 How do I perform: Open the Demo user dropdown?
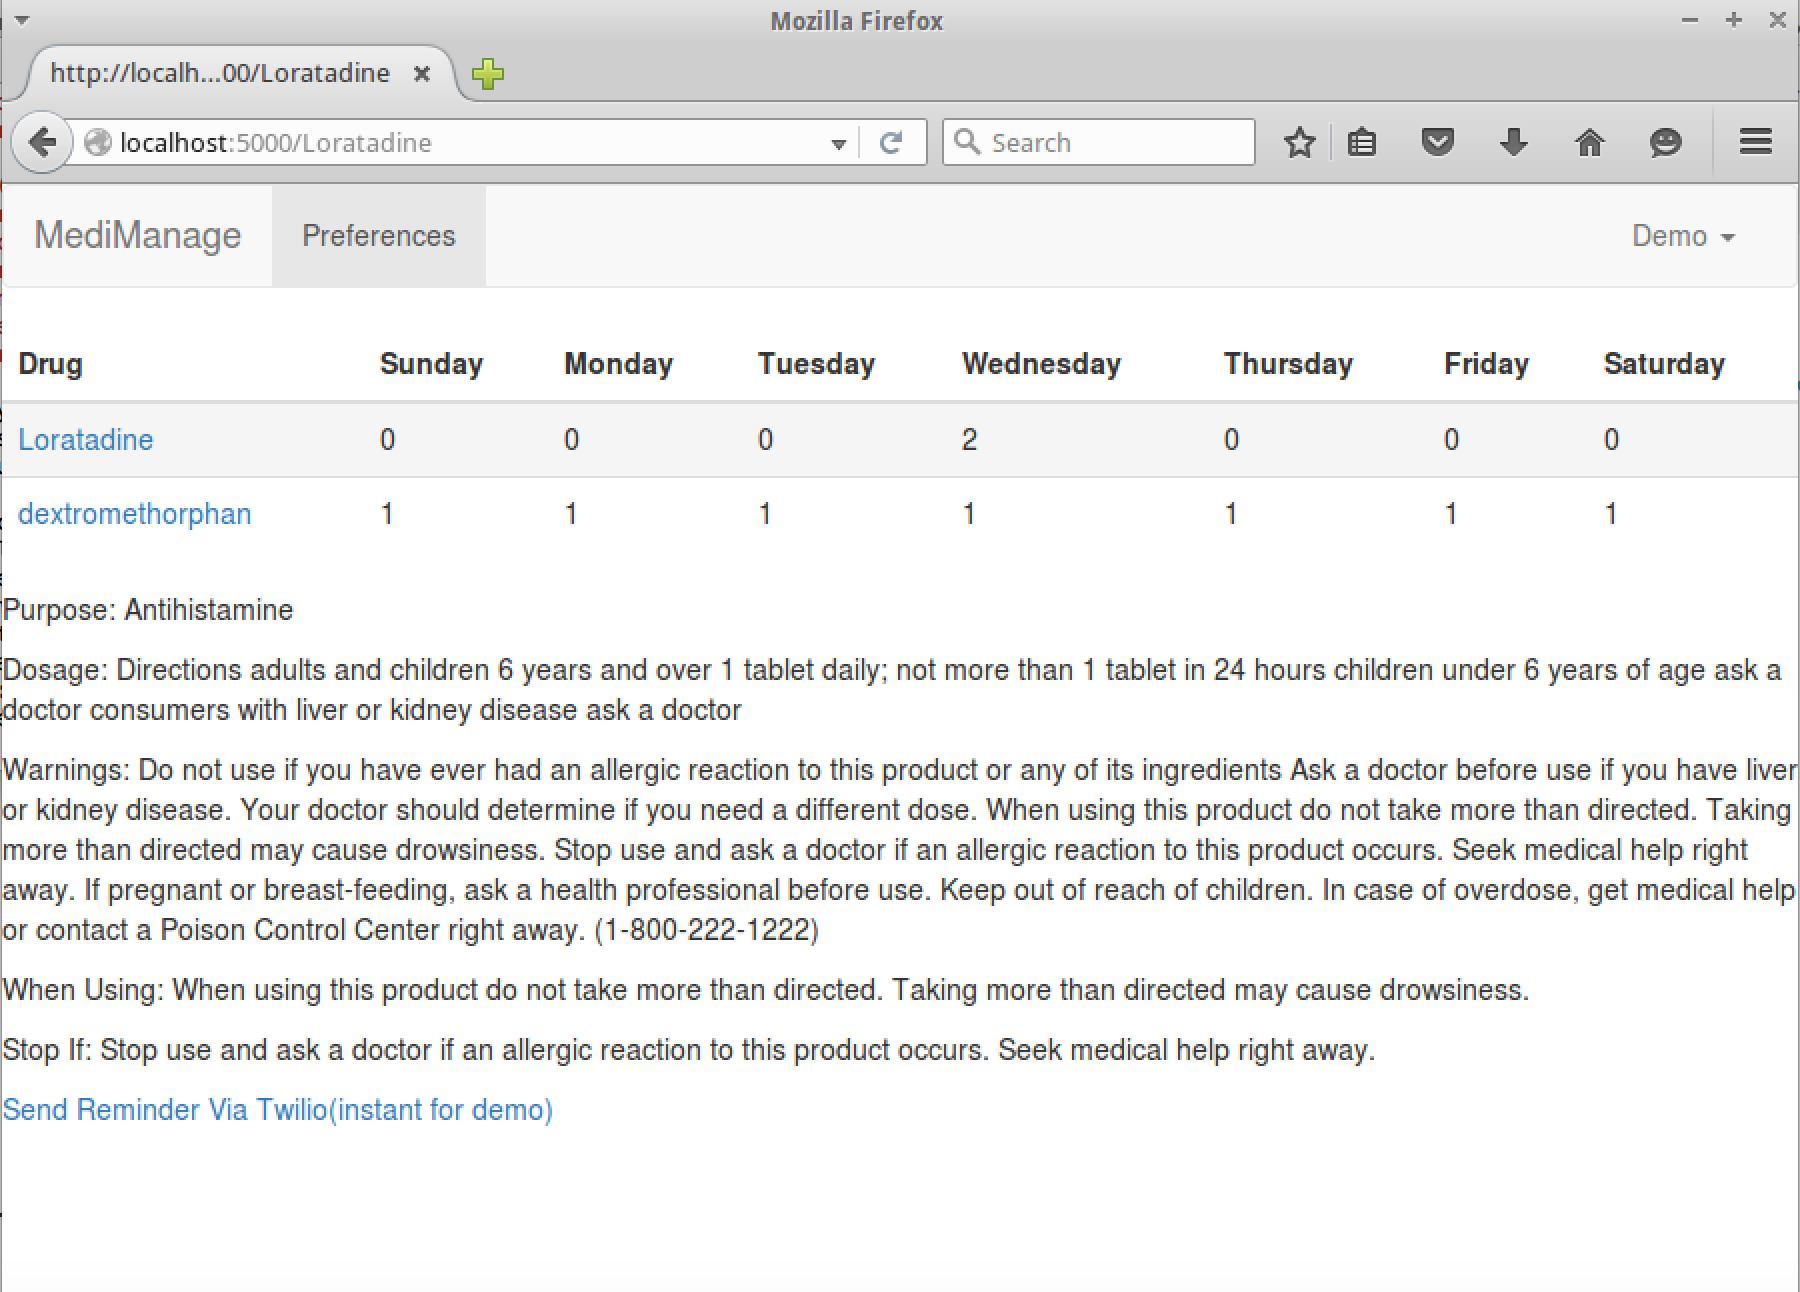[1683, 236]
